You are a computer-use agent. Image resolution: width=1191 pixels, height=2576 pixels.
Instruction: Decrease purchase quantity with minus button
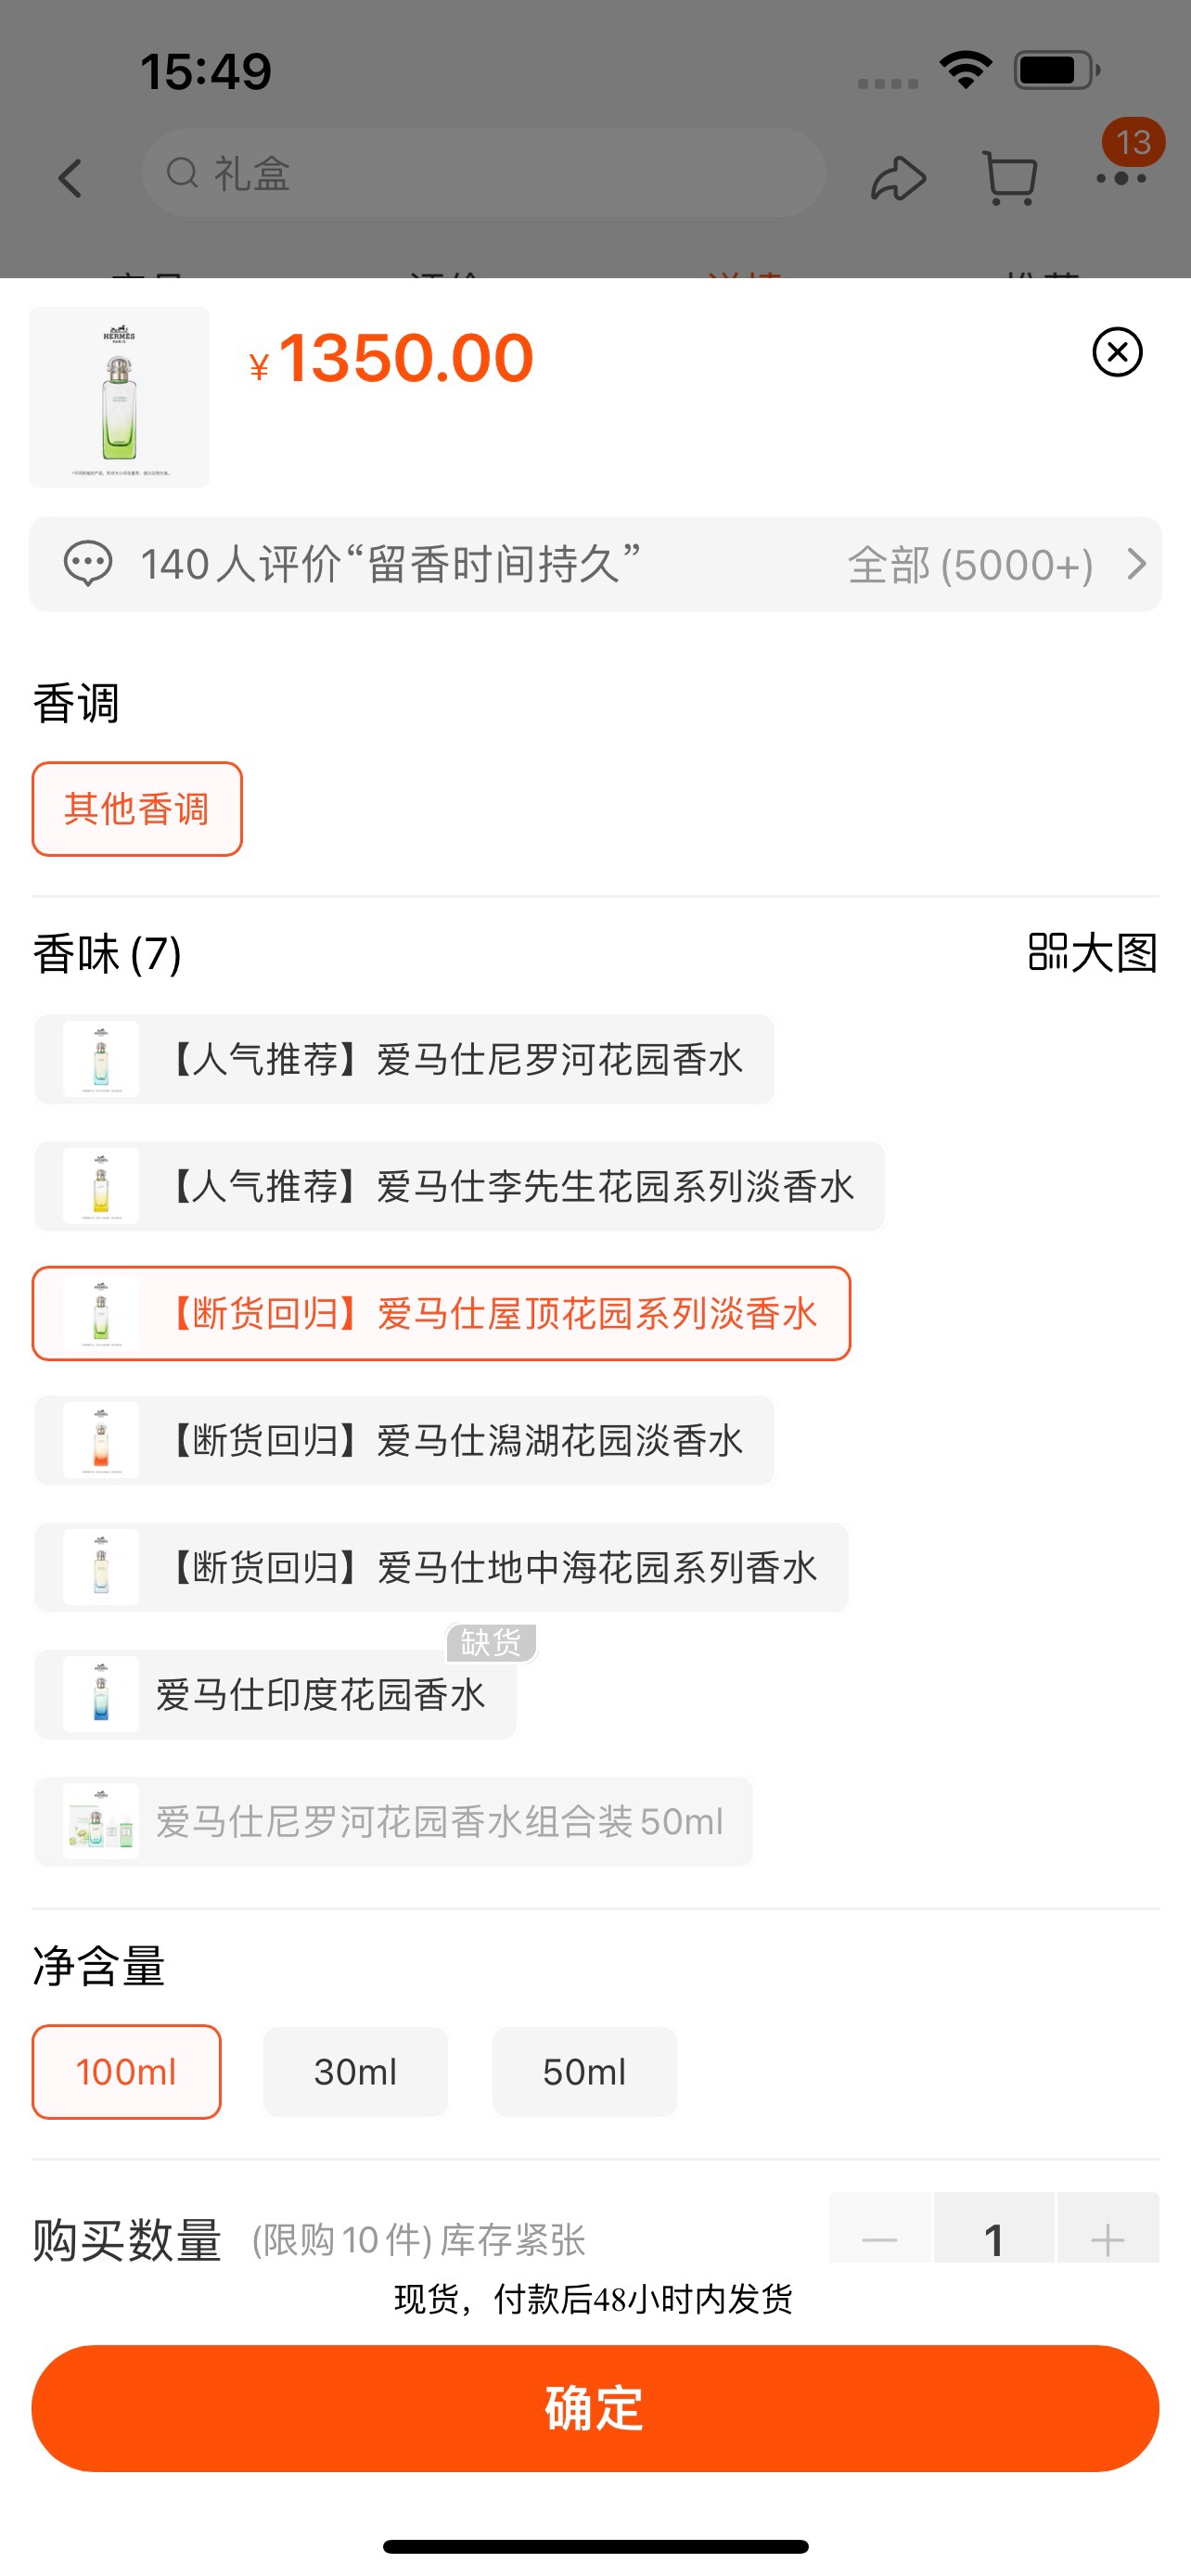[x=880, y=2238]
